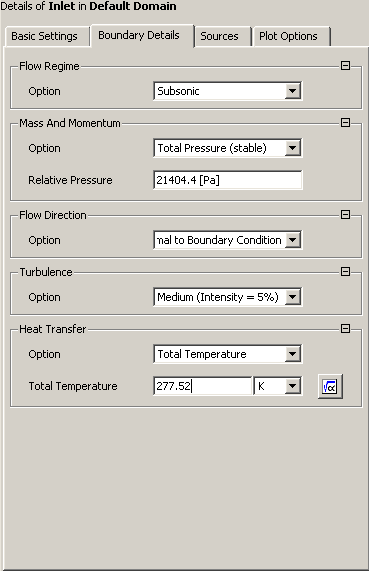Click the 'Details of Inlet in Default Domain' heading
The height and width of the screenshot is (571, 369).
click(x=89, y=6)
